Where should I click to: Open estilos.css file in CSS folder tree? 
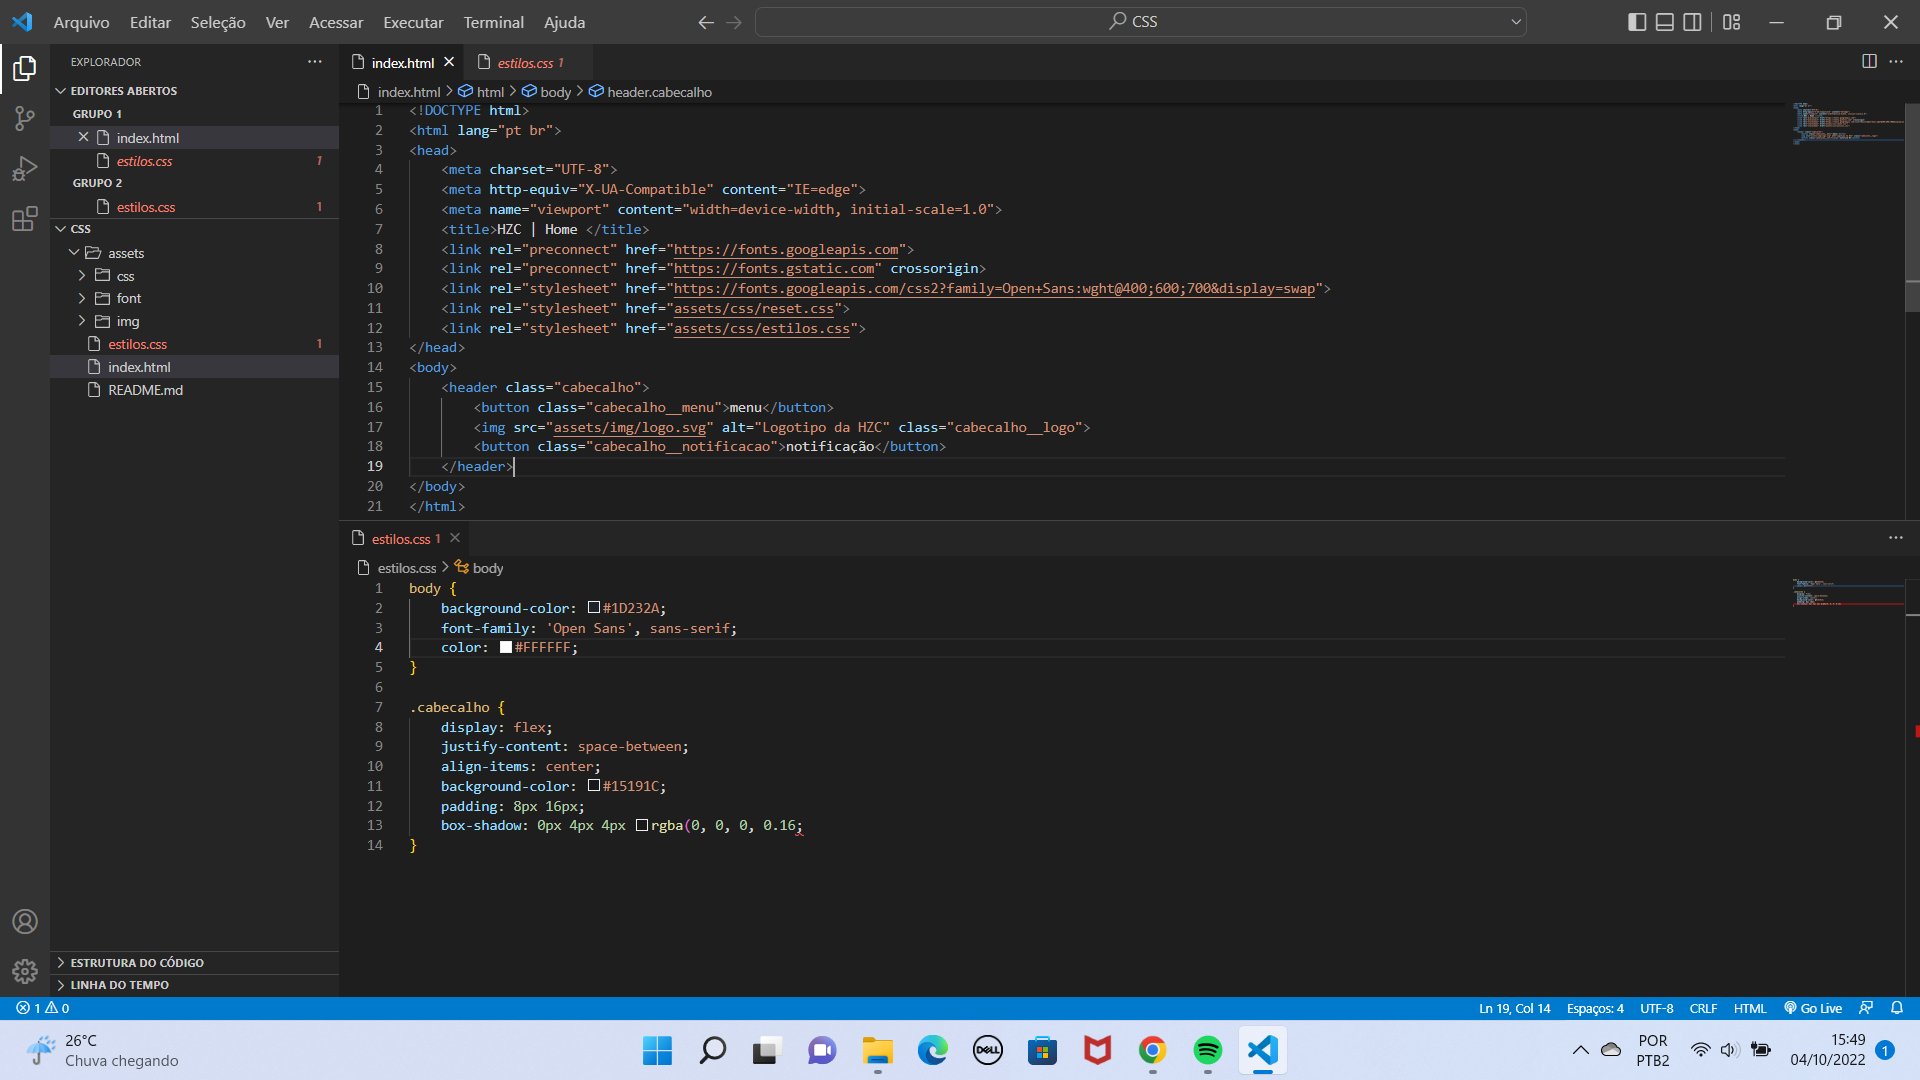[x=194, y=344]
